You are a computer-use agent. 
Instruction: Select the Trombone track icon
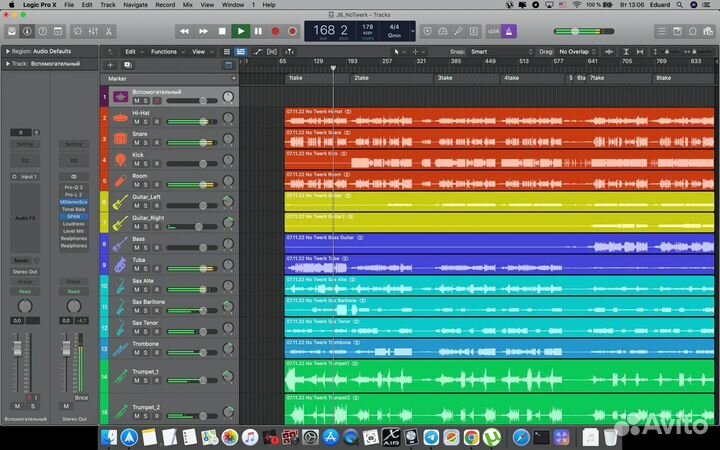click(x=119, y=349)
